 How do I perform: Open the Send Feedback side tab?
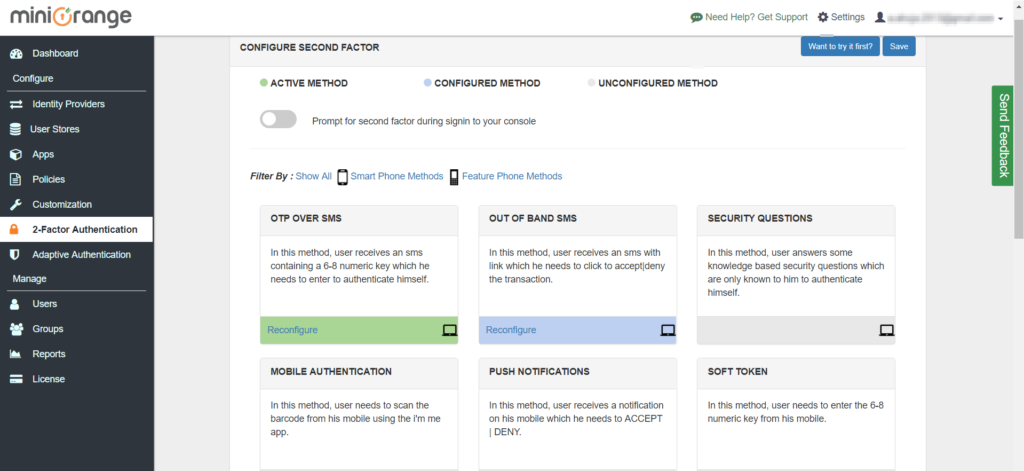pos(1001,135)
